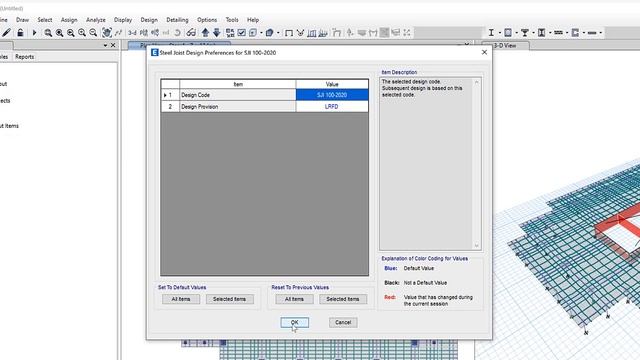Viewport: 640px width, 360px height.
Task: Open the Select menu
Action: [x=45, y=20]
